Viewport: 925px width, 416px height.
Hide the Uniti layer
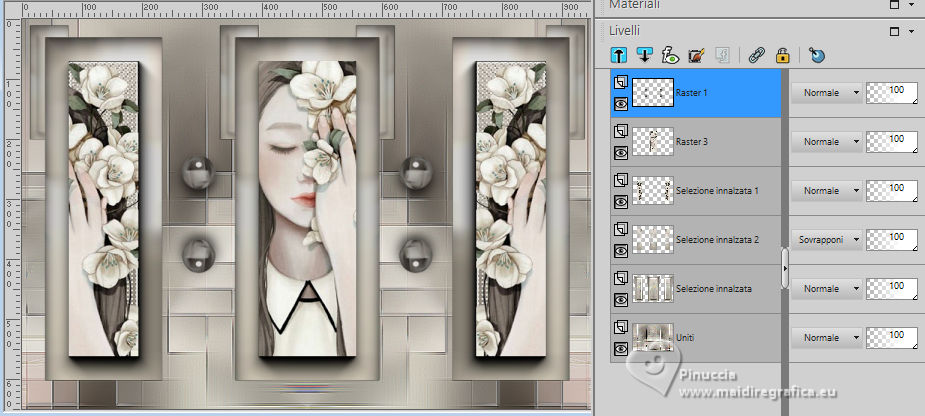coord(621,349)
